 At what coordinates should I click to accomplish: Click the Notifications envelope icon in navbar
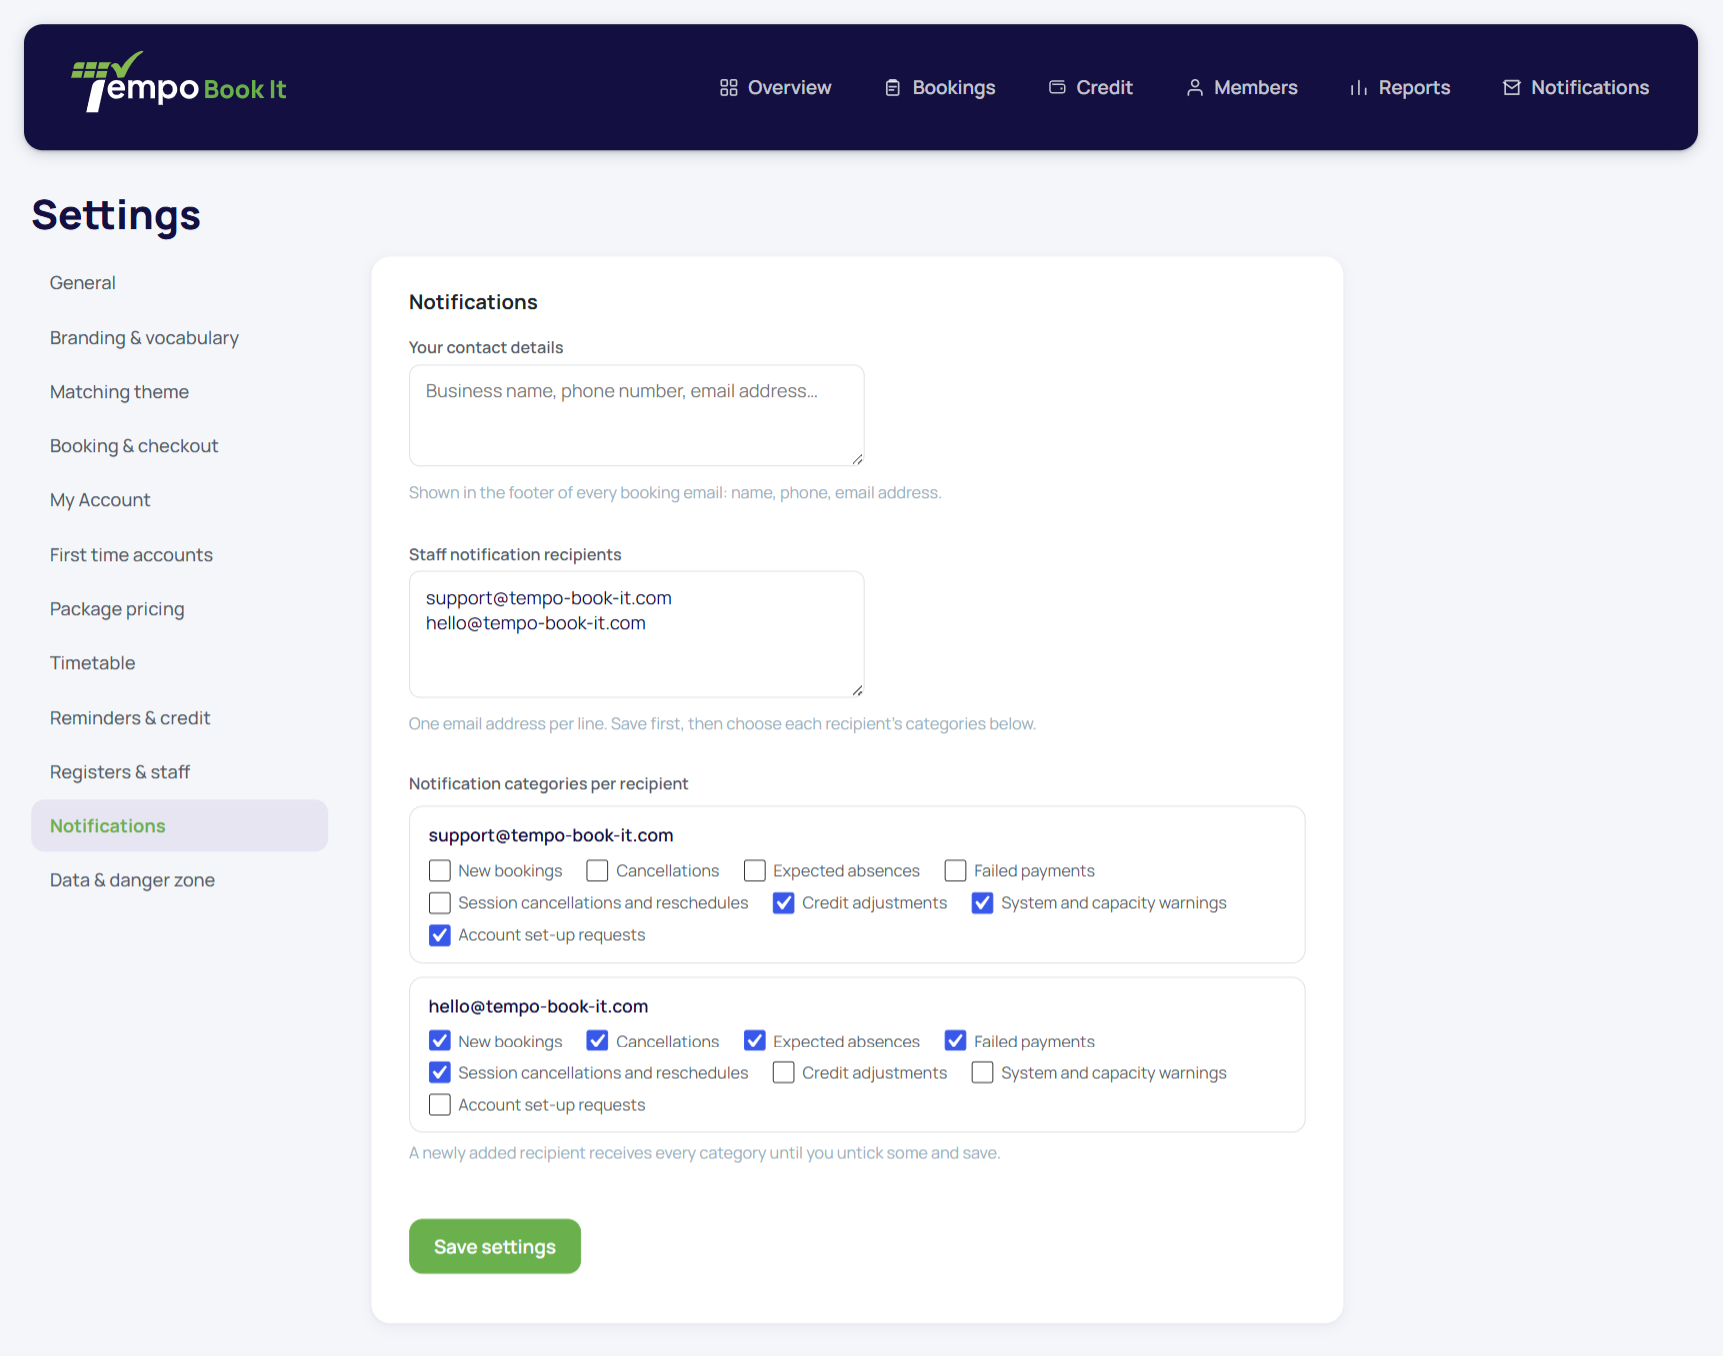pyautogui.click(x=1512, y=88)
